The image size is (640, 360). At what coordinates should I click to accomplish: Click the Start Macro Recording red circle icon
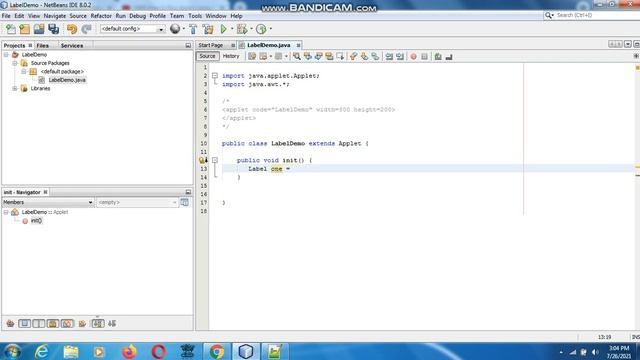tap(413, 57)
